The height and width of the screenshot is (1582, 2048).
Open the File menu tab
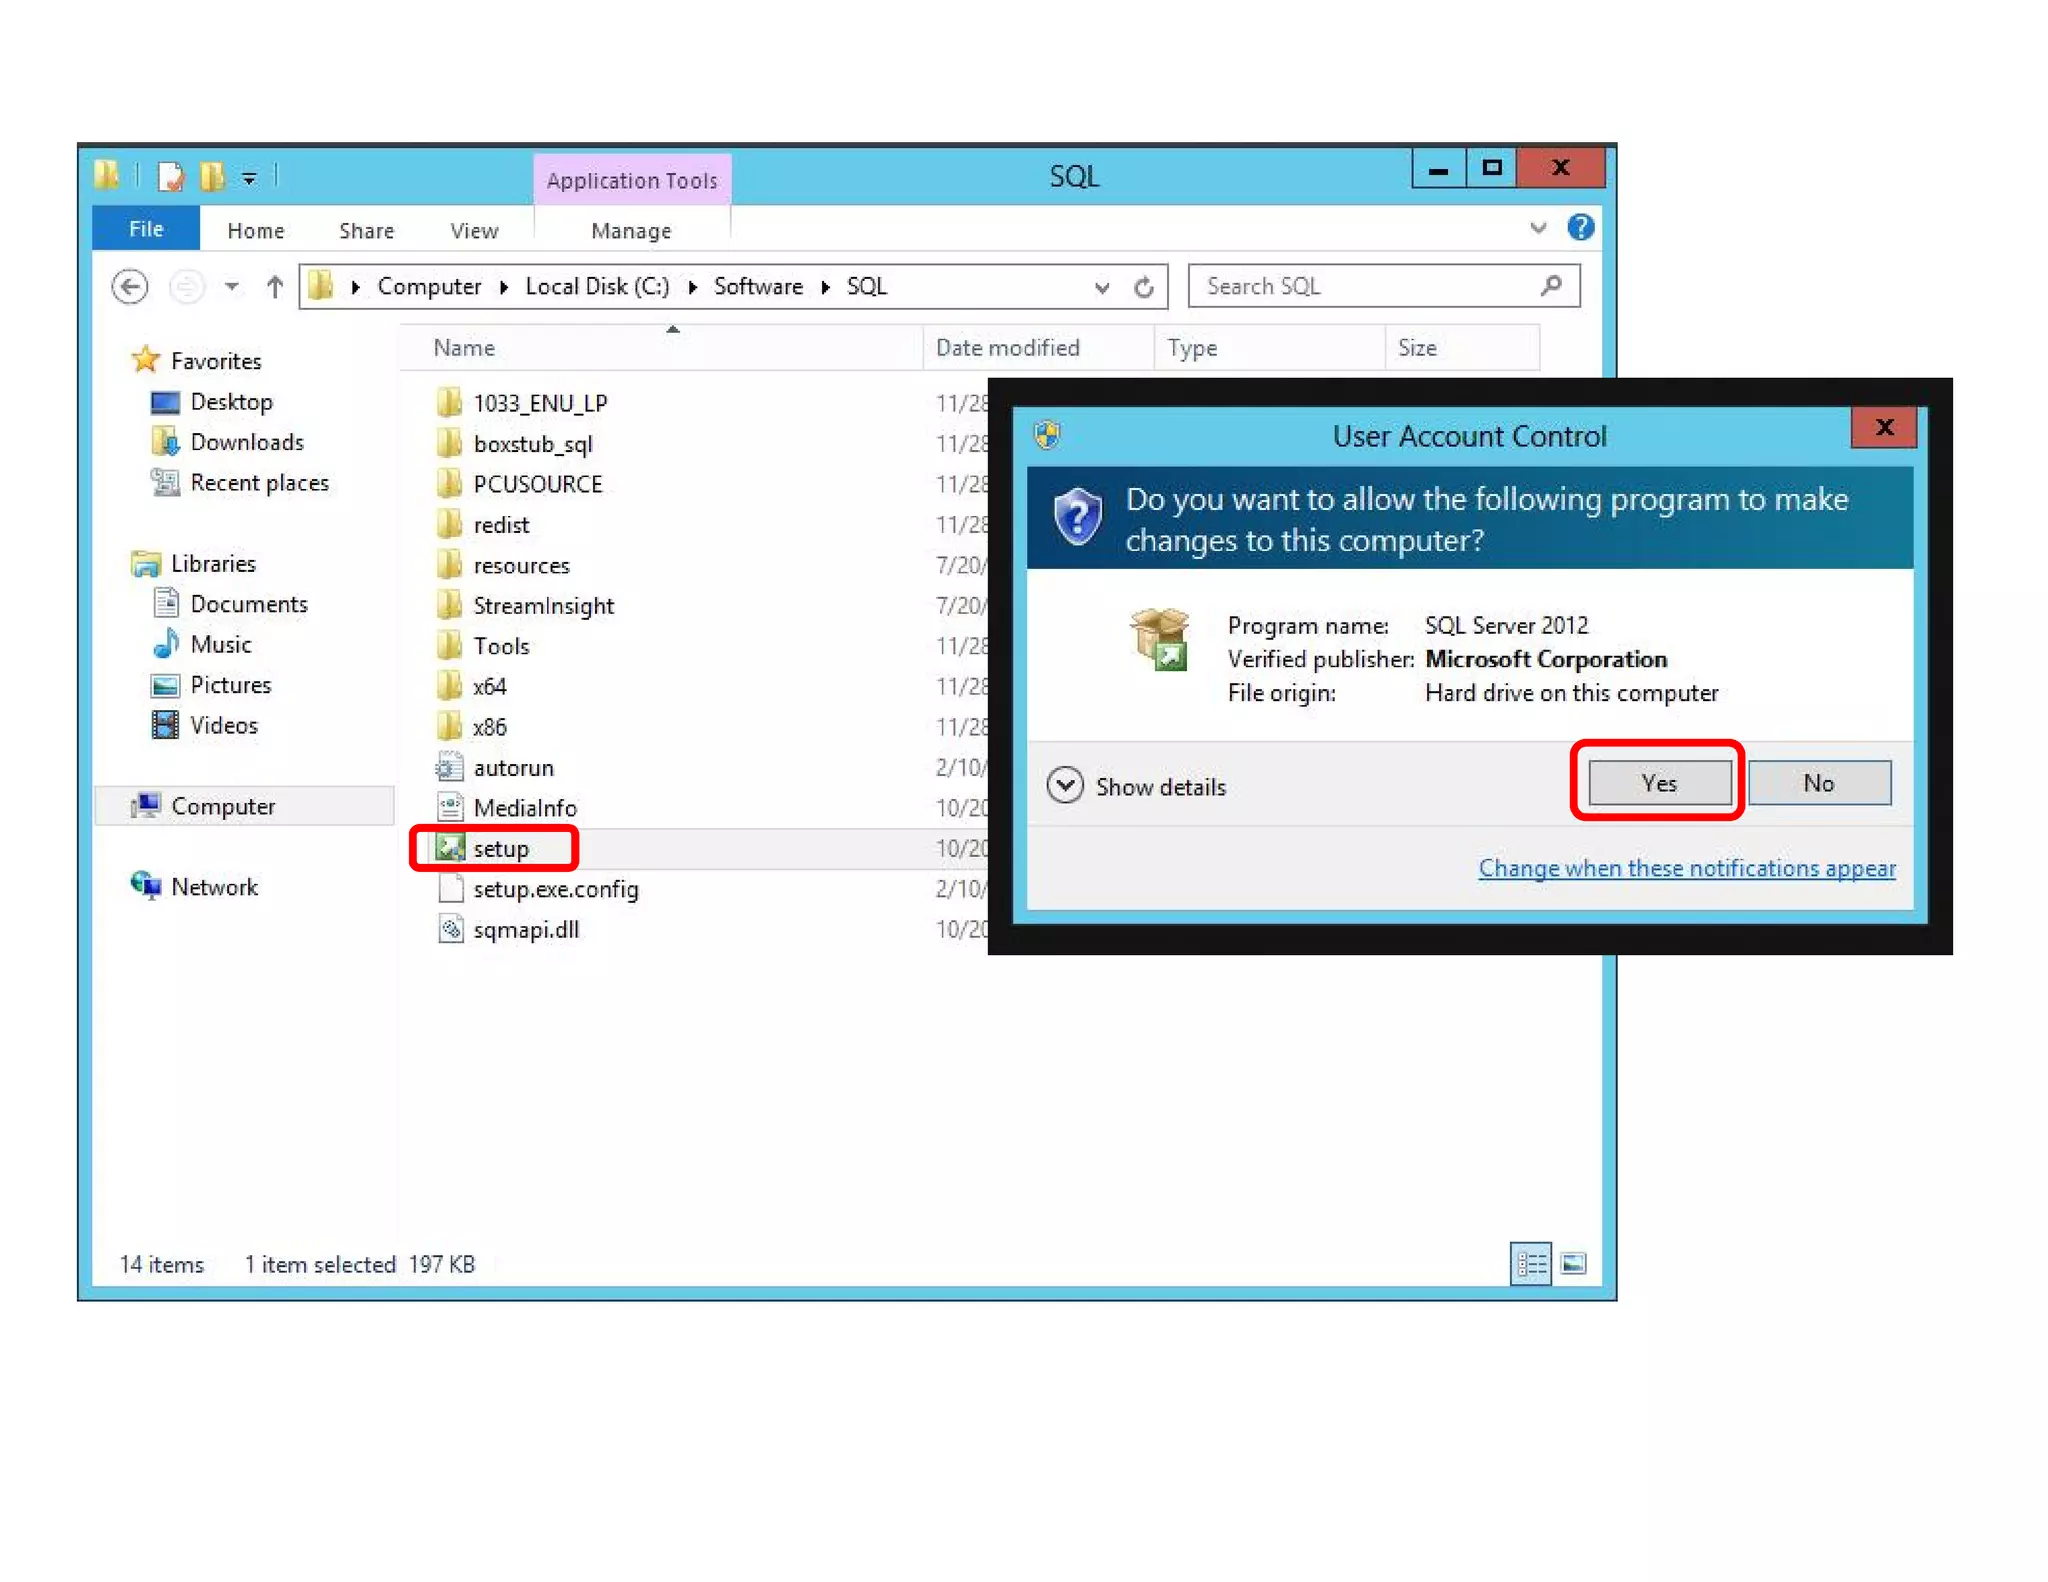tap(146, 229)
